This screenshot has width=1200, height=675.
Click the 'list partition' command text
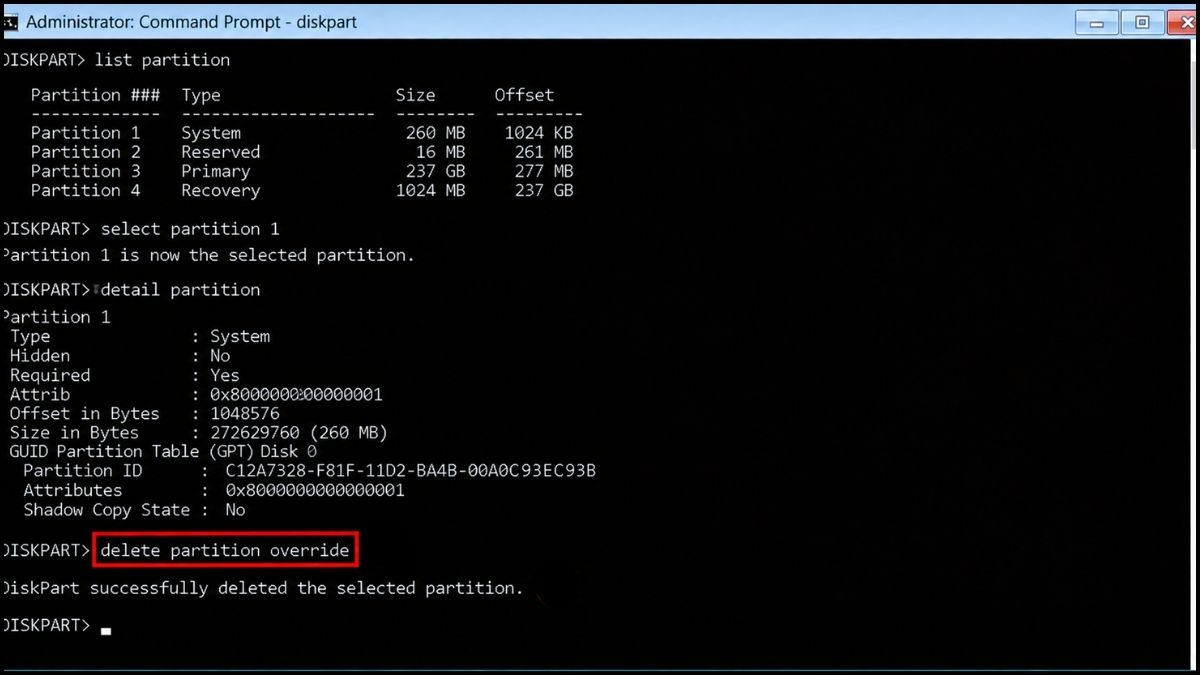pyautogui.click(x=162, y=60)
